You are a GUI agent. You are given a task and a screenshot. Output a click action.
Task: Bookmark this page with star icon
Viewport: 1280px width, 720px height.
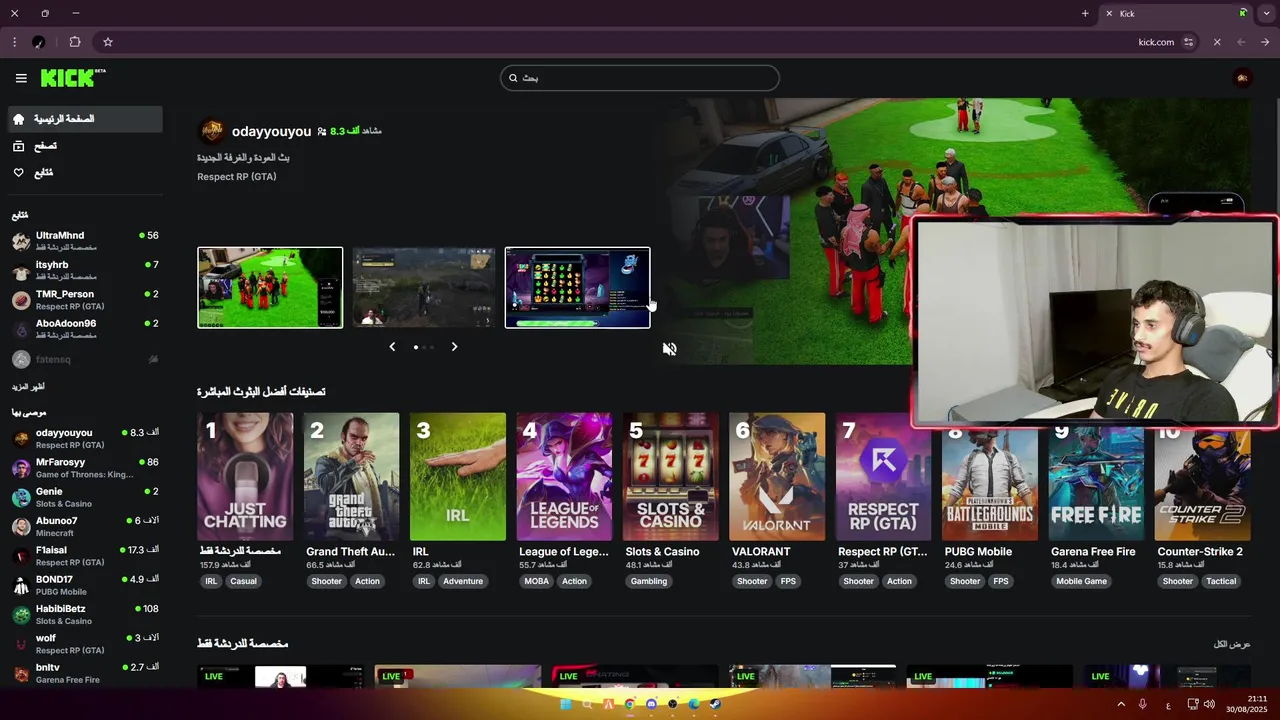coord(108,42)
